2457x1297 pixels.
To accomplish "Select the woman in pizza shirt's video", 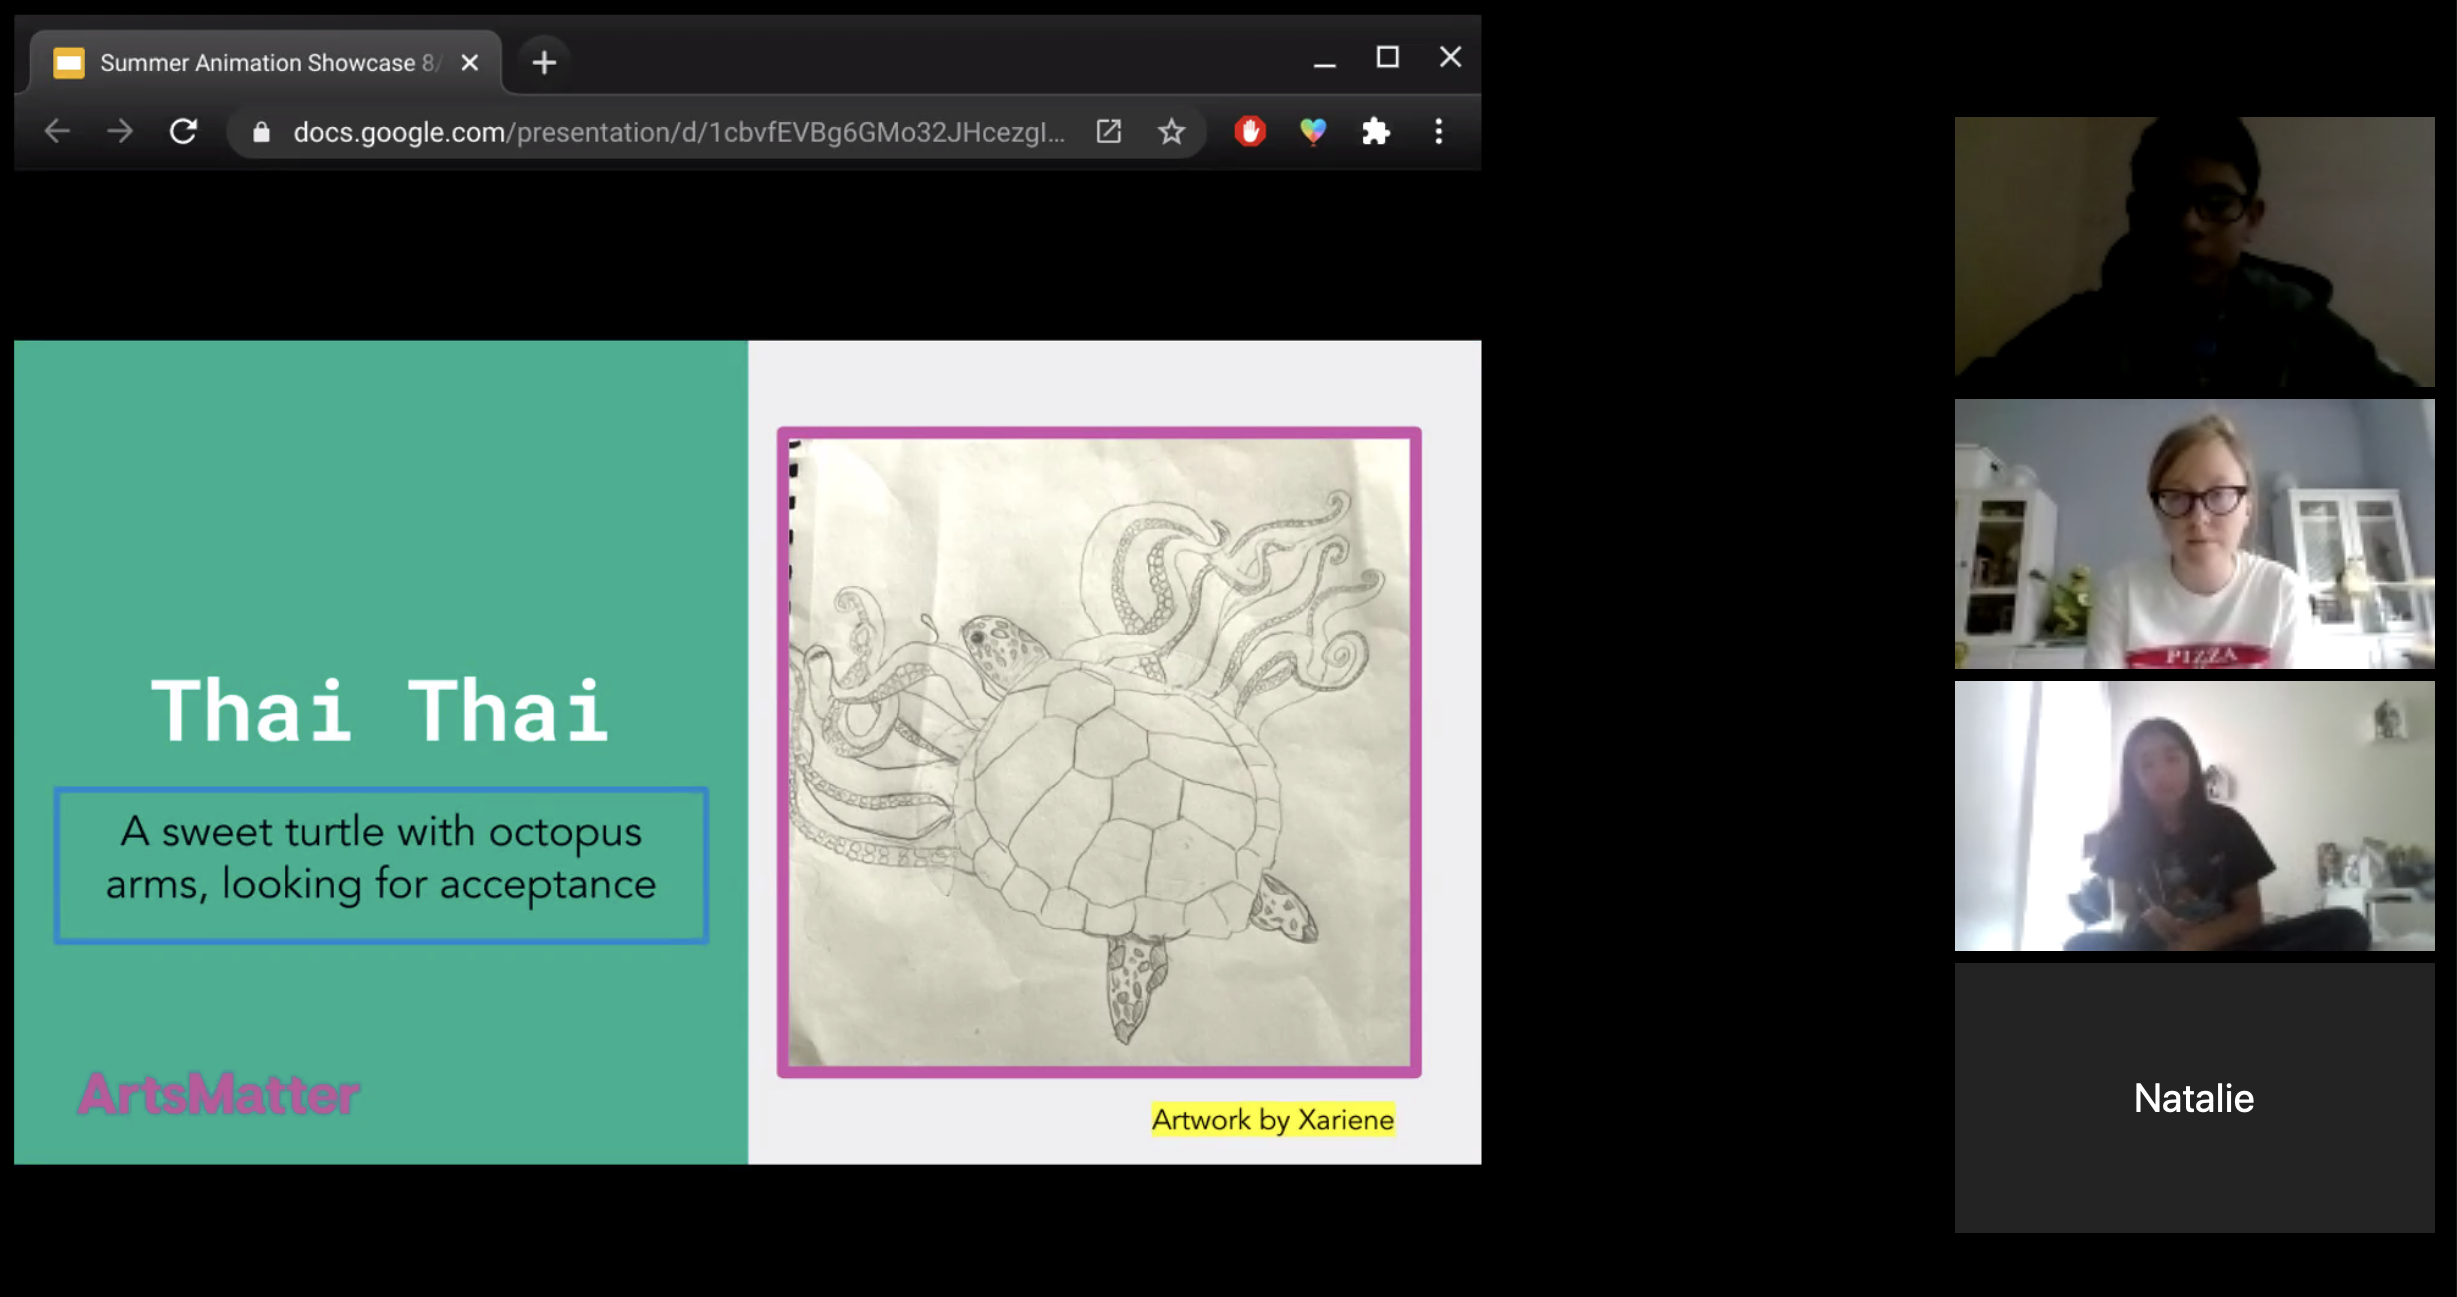I will click(2194, 533).
